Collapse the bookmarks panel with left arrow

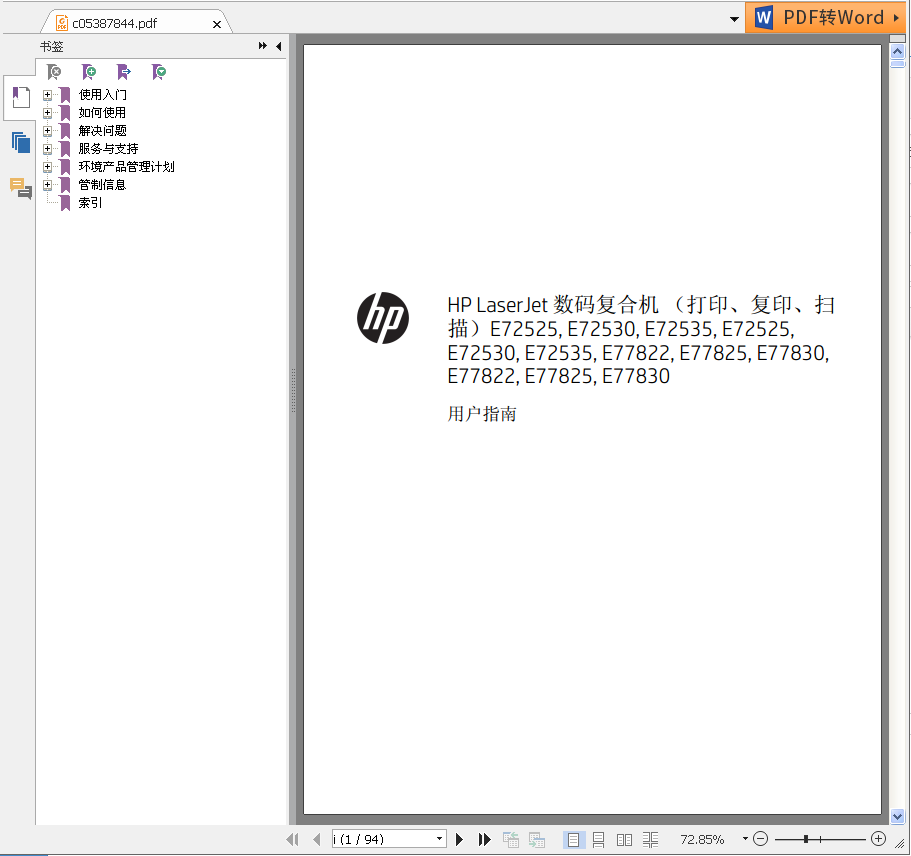click(x=279, y=46)
